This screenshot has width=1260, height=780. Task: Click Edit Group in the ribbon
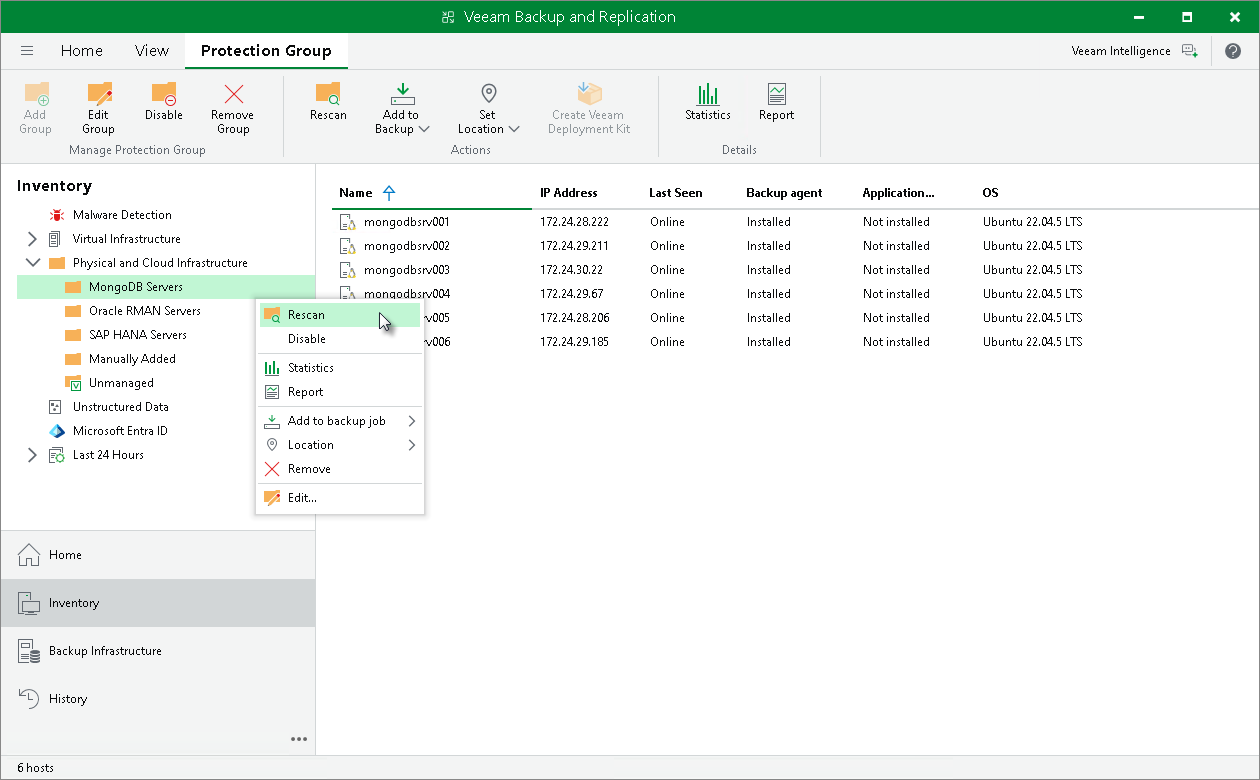[98, 108]
